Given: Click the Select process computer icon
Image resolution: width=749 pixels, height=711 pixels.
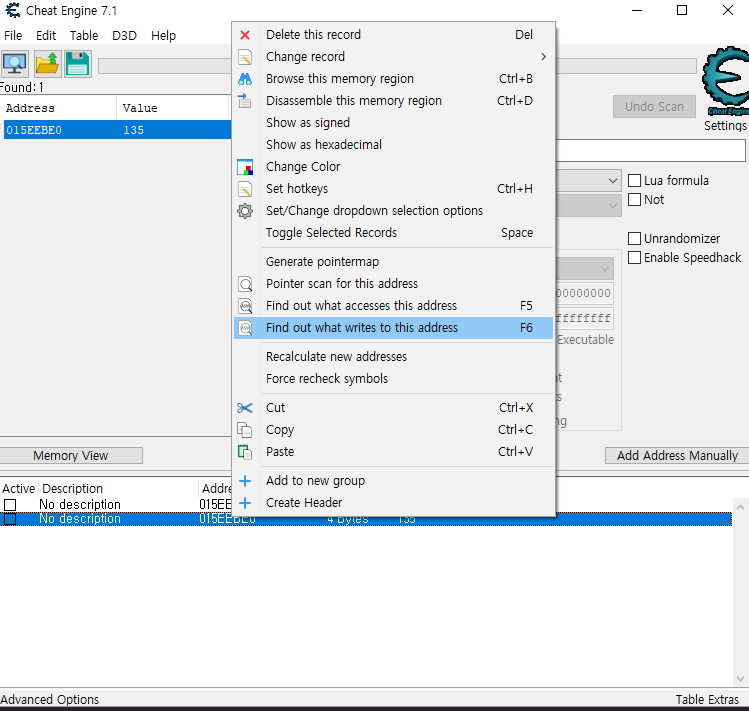Looking at the screenshot, I should coord(15,64).
